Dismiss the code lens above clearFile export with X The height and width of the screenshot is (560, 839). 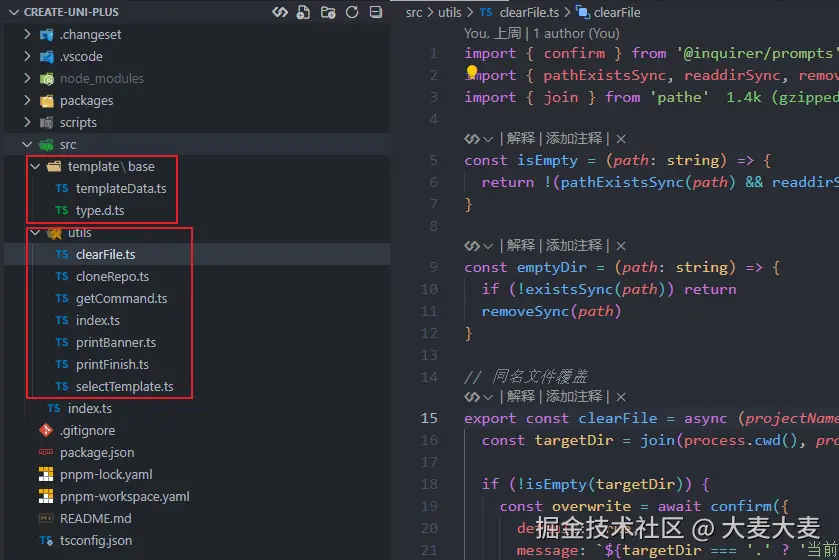pos(621,397)
